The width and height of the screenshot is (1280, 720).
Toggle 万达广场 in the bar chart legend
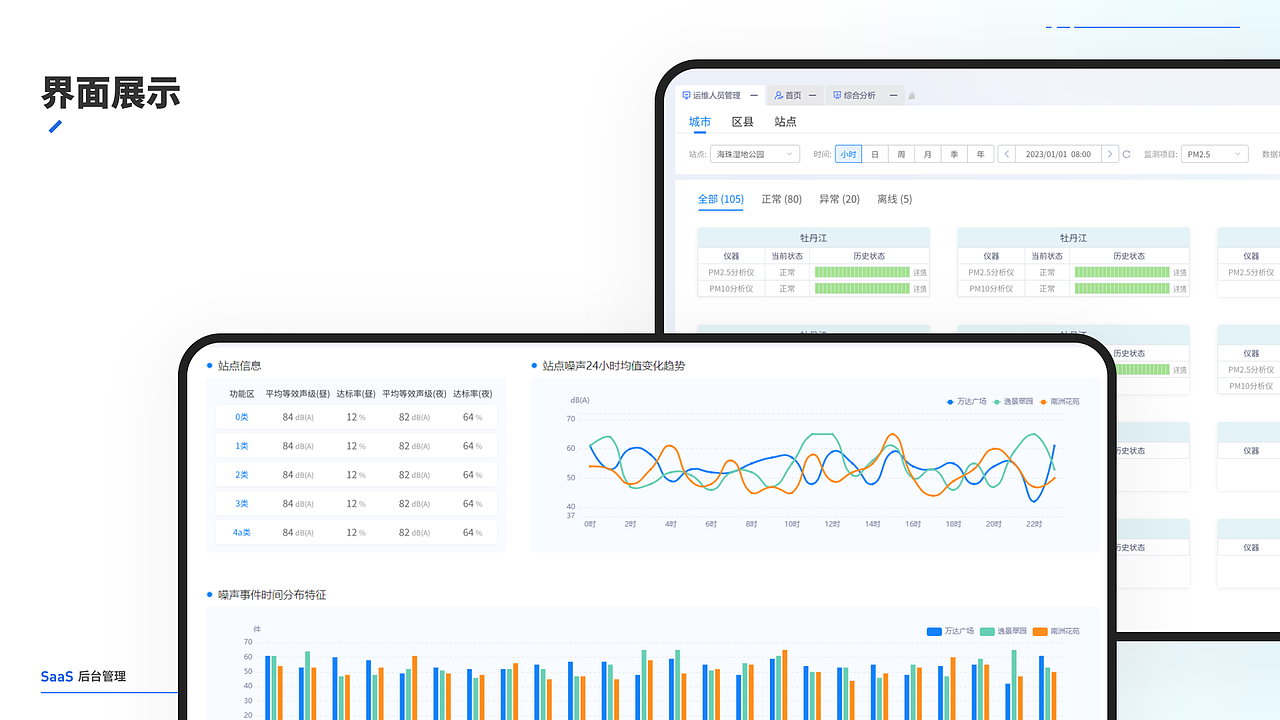[950, 631]
